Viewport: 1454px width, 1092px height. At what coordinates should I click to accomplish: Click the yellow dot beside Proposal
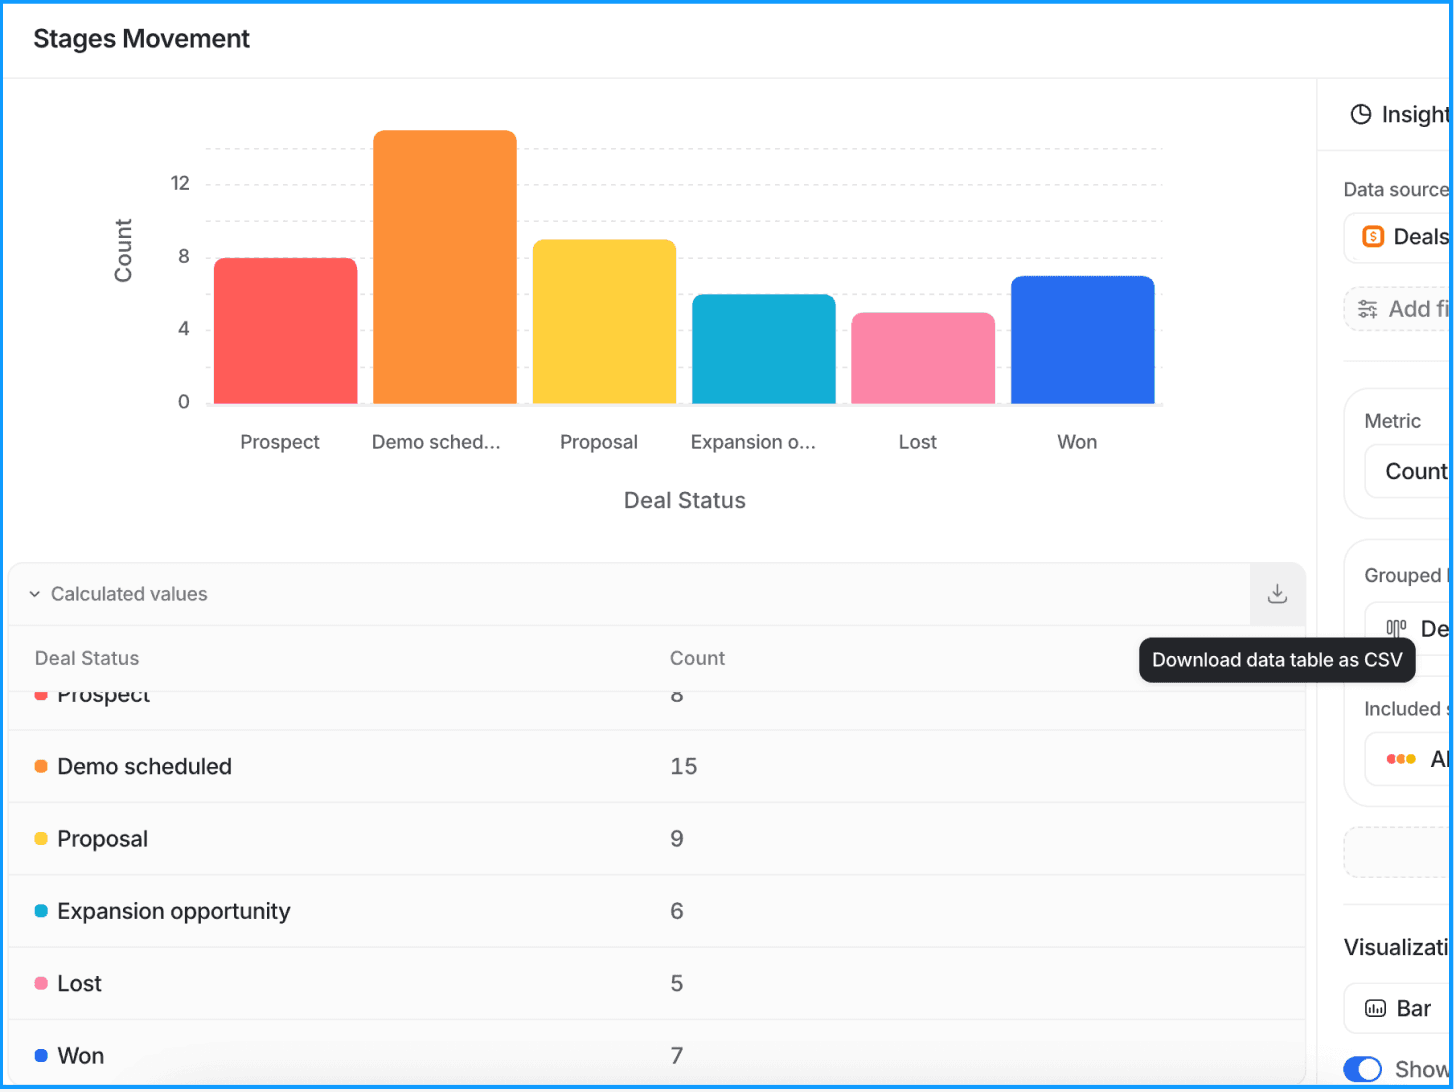pyautogui.click(x=41, y=839)
